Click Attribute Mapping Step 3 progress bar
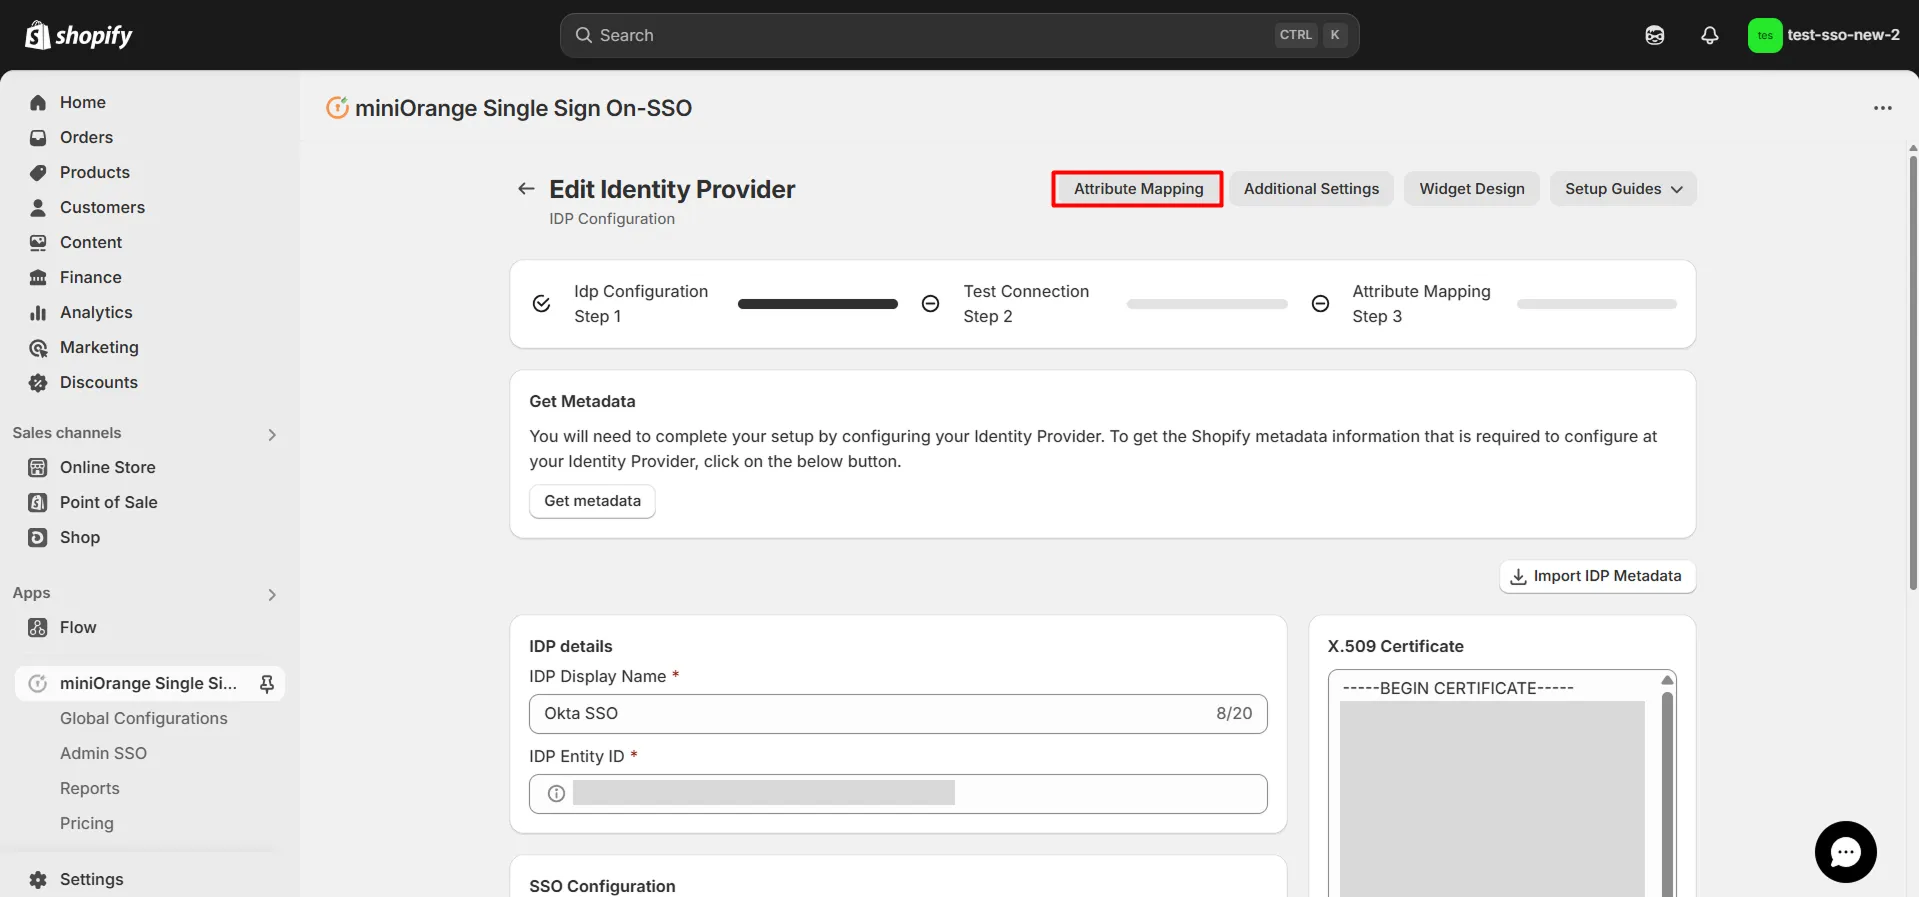1919x897 pixels. (1597, 304)
